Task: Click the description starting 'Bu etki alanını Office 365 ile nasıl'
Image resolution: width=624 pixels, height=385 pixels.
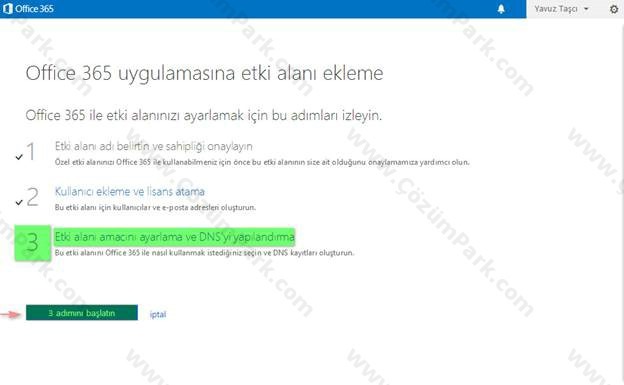Action: pos(204,253)
